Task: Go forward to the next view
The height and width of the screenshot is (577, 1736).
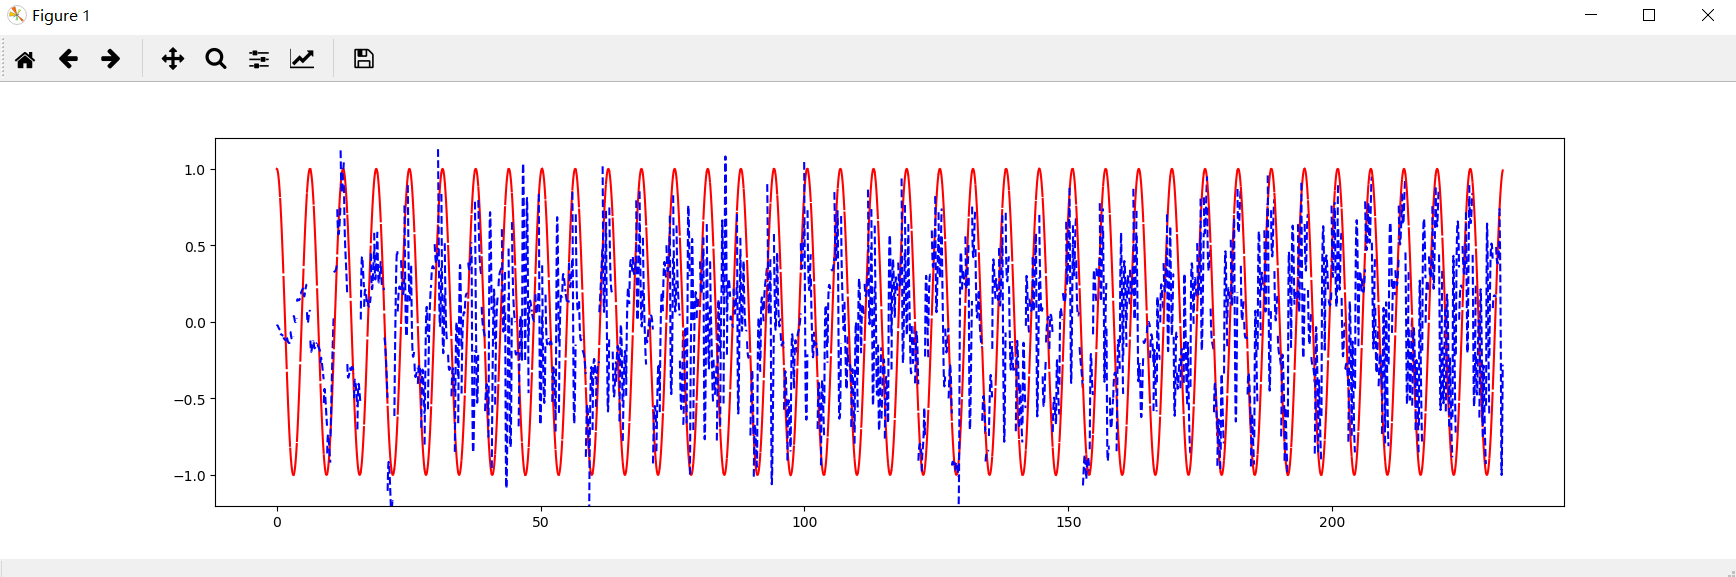Action: tap(111, 59)
